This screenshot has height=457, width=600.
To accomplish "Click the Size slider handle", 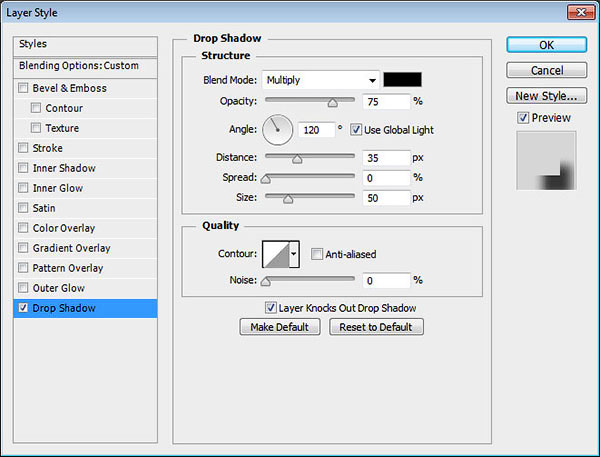I will 288,199.
